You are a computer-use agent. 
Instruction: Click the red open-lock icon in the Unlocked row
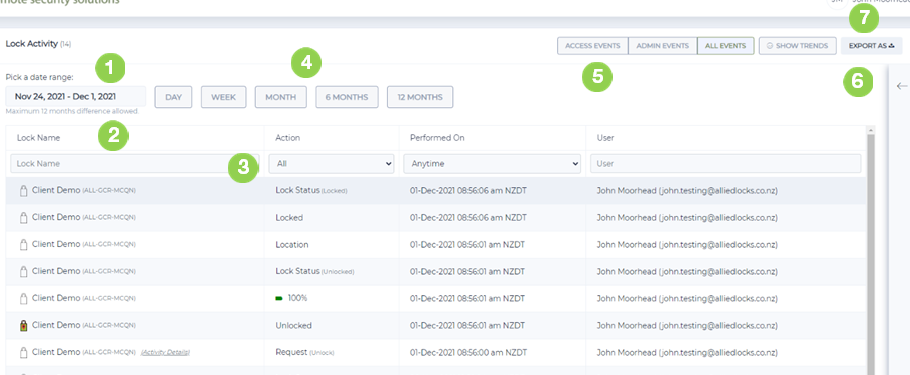(x=24, y=326)
